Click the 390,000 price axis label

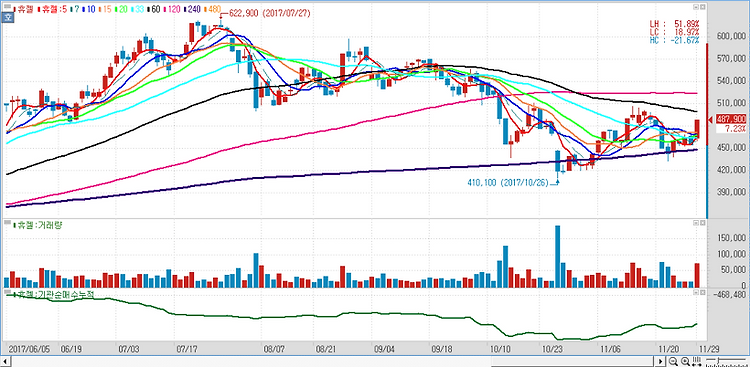(x=732, y=192)
